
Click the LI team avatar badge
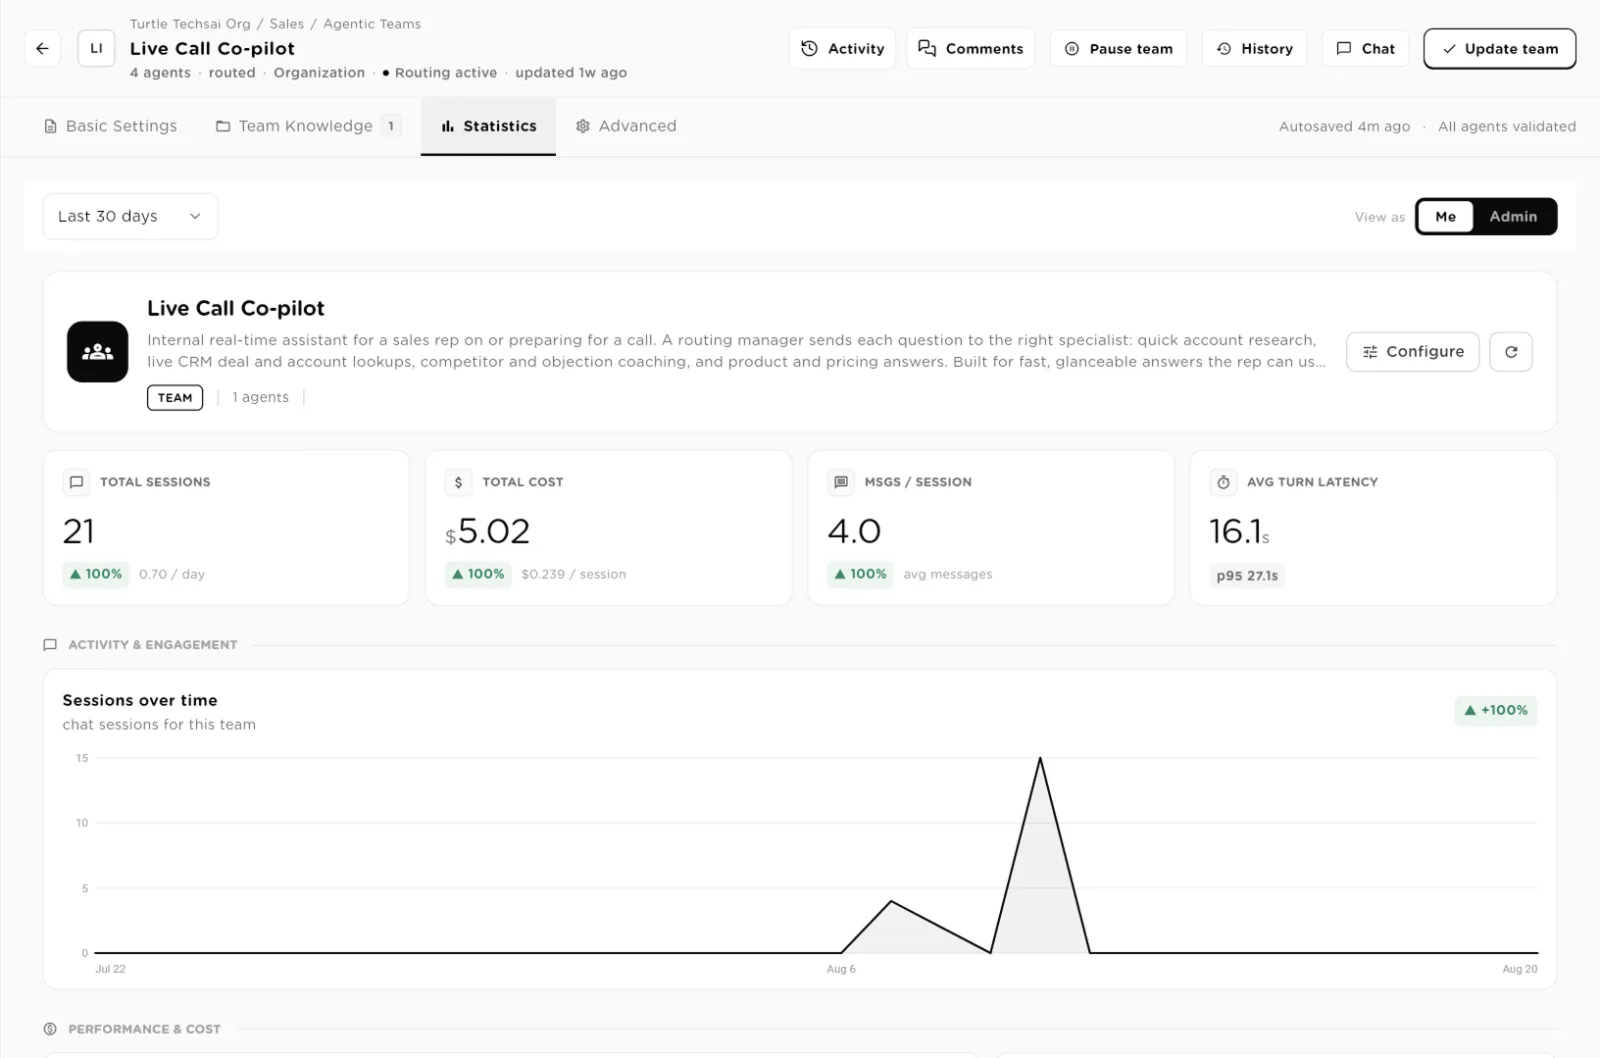pos(96,48)
